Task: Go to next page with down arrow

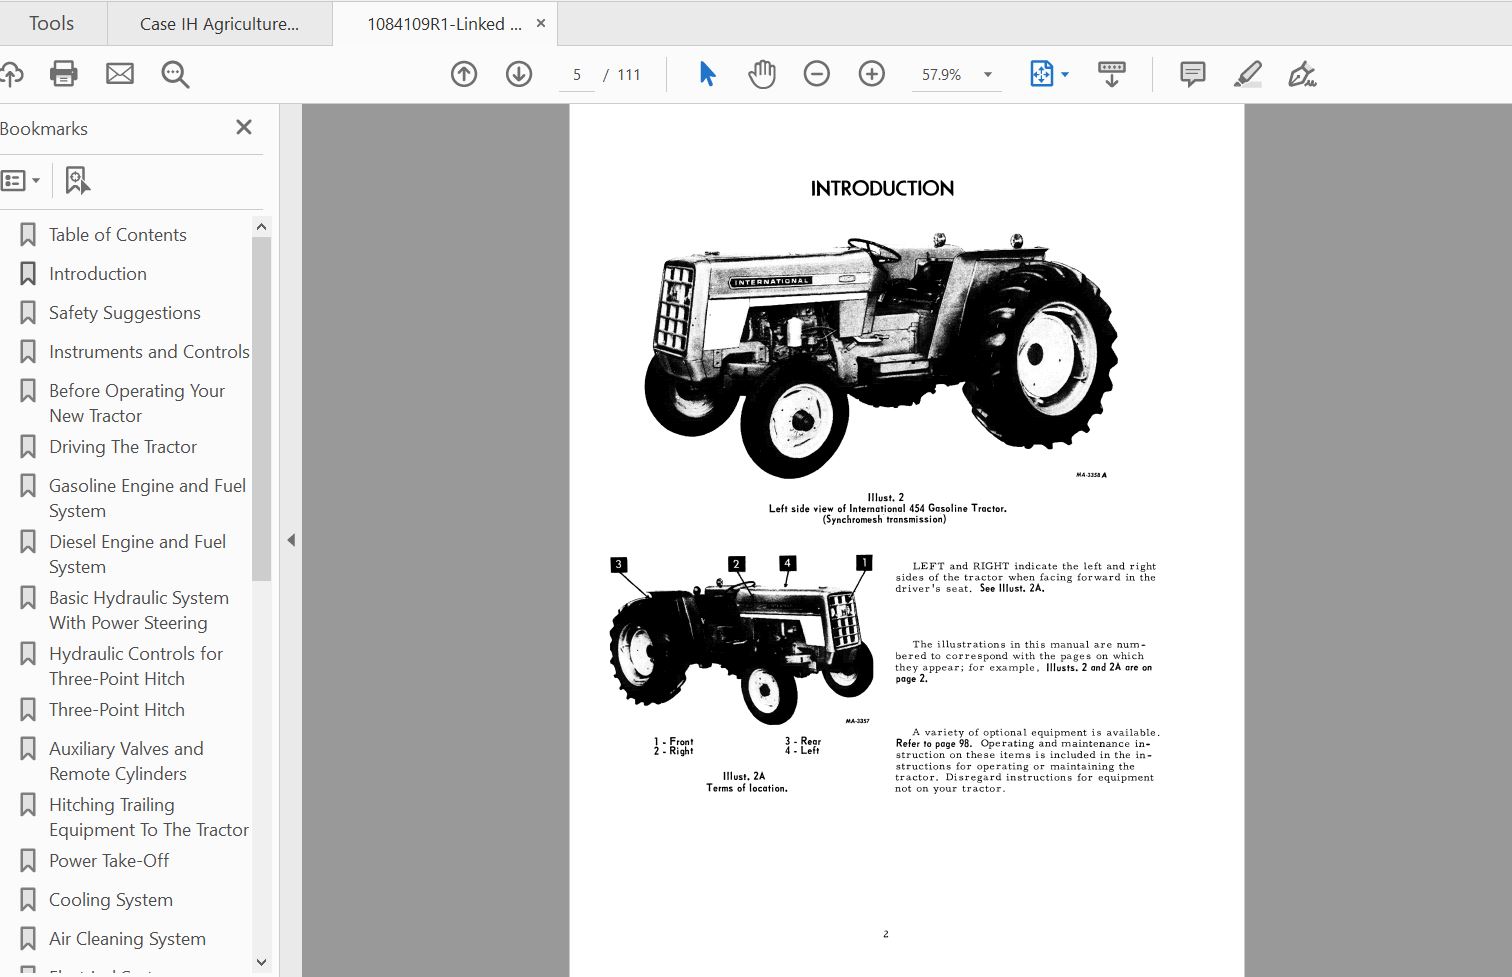Action: (x=519, y=74)
